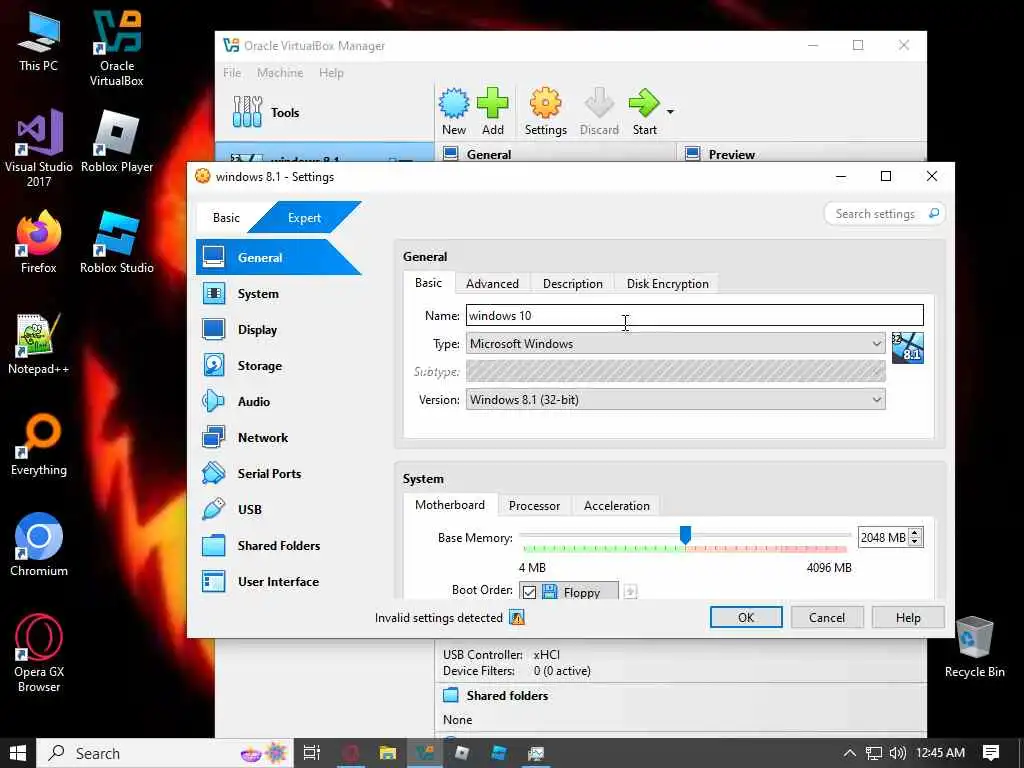Image resolution: width=1024 pixels, height=768 pixels.
Task: Select the Motherboard tab
Action: coord(450,505)
